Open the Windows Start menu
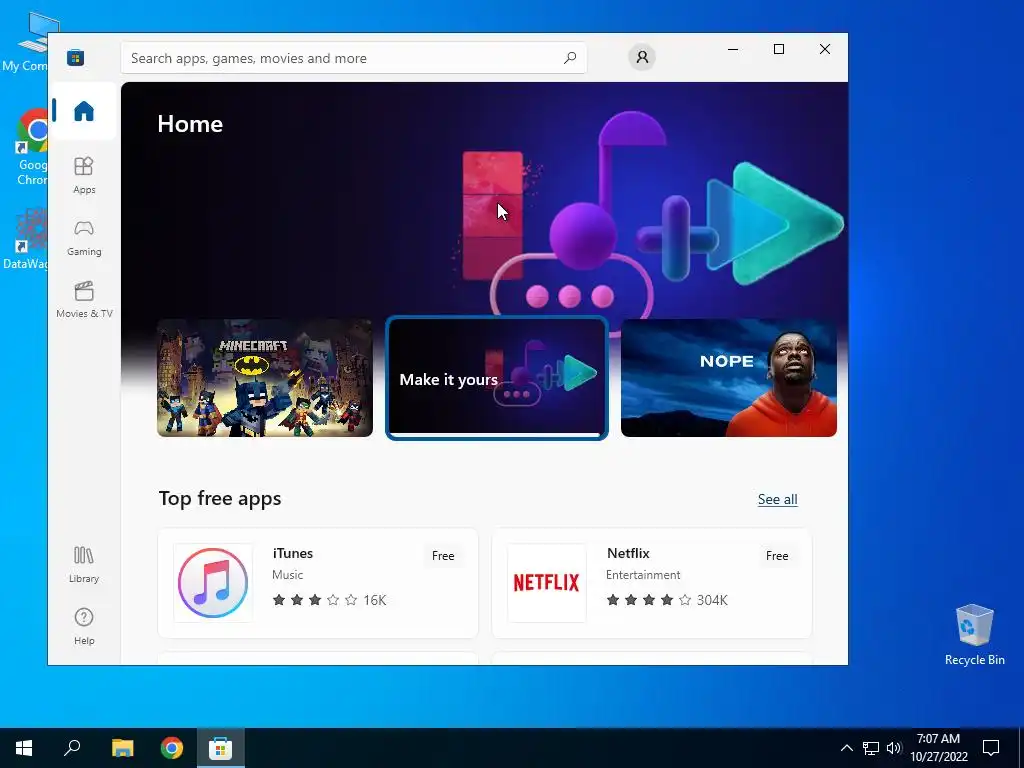The image size is (1024, 768). coord(24,748)
